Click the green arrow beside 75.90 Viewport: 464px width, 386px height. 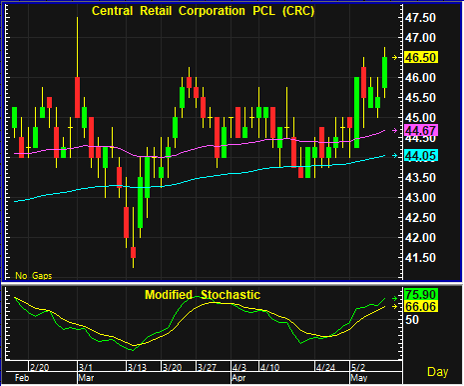395,298
